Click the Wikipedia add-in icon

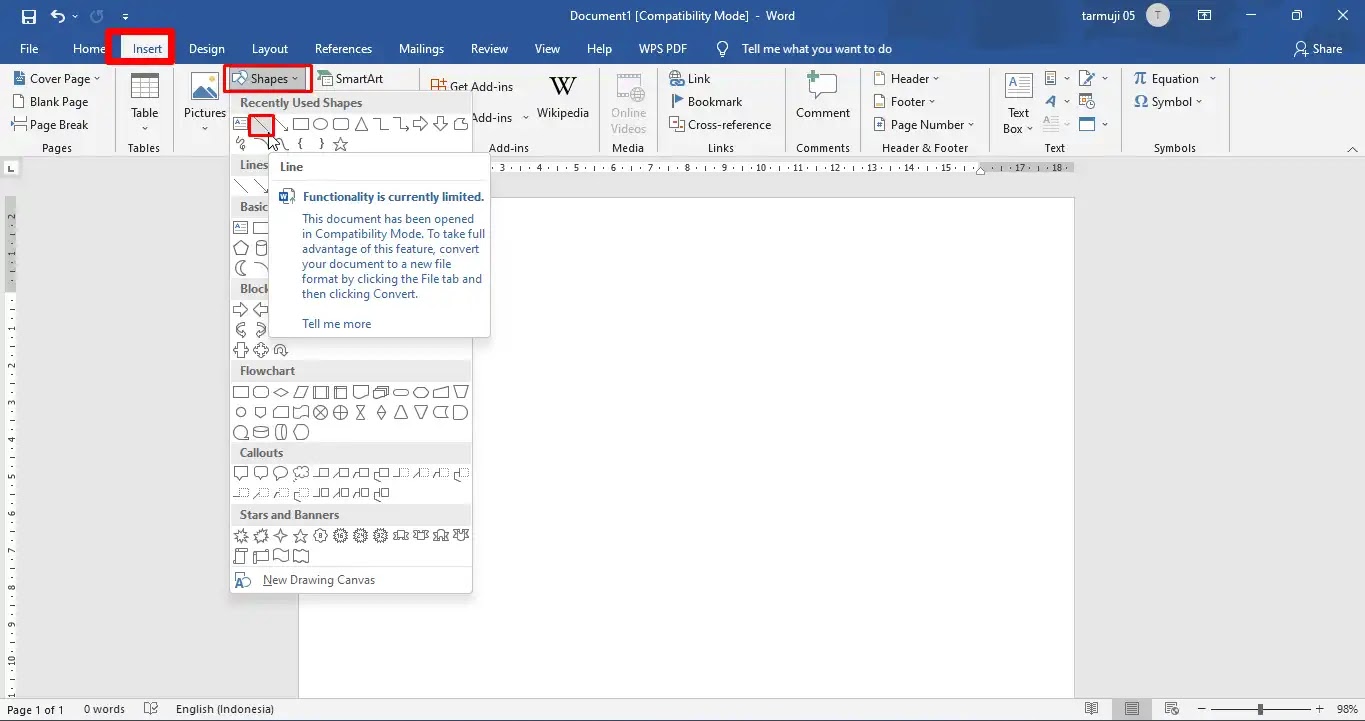pos(563,98)
